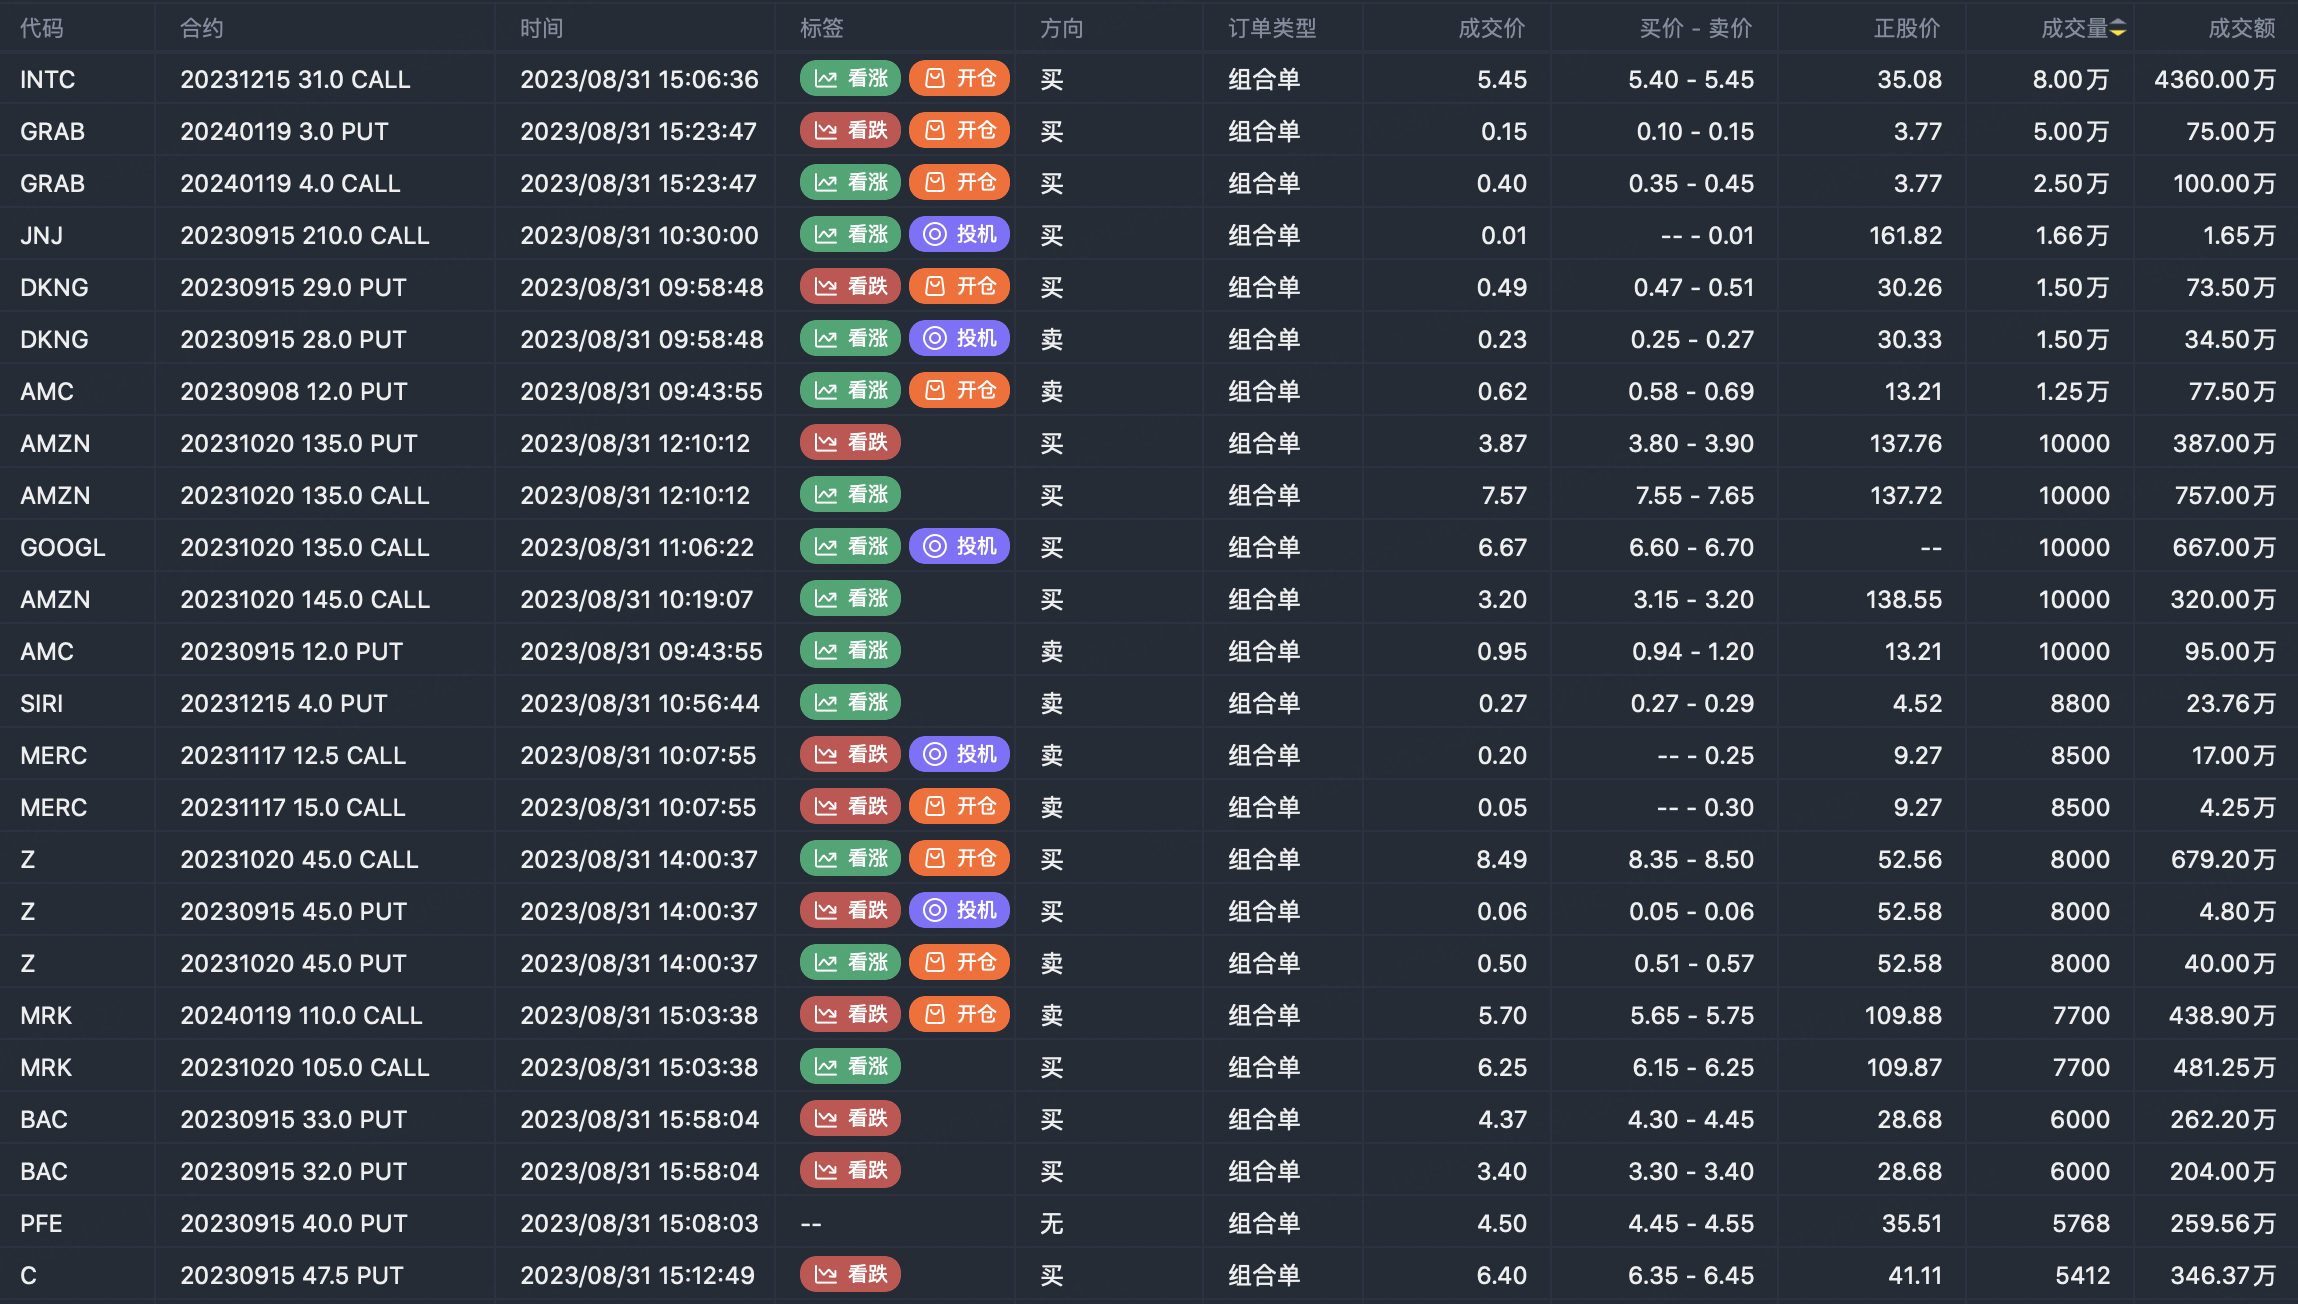The width and height of the screenshot is (2298, 1304).
Task: Click the 开仓 tag on AMC 20230908 row
Action: point(959,391)
